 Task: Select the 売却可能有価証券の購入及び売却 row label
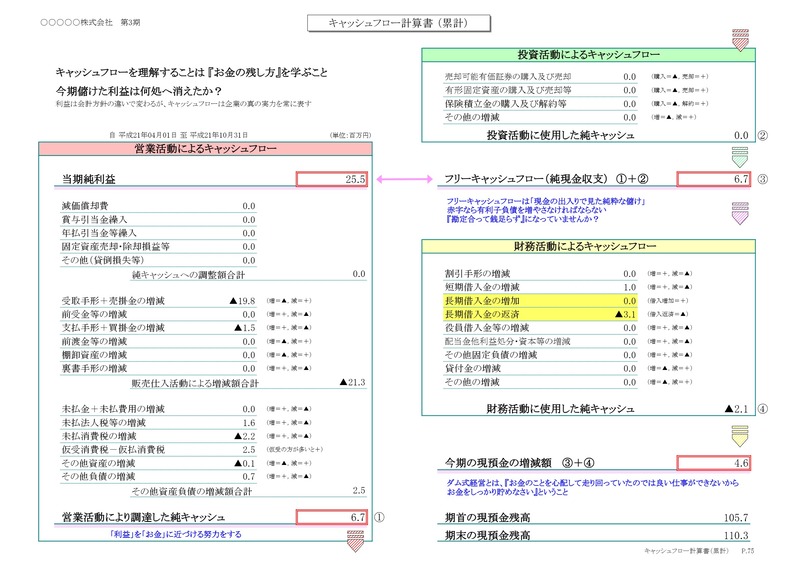tap(508, 76)
